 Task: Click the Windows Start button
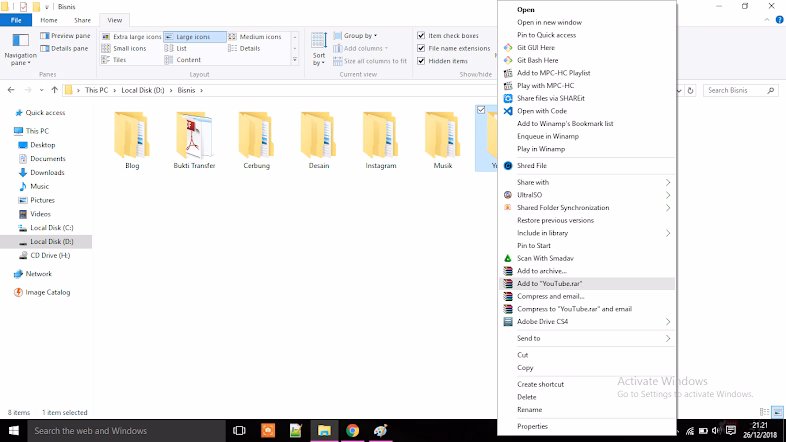pyautogui.click(x=14, y=430)
